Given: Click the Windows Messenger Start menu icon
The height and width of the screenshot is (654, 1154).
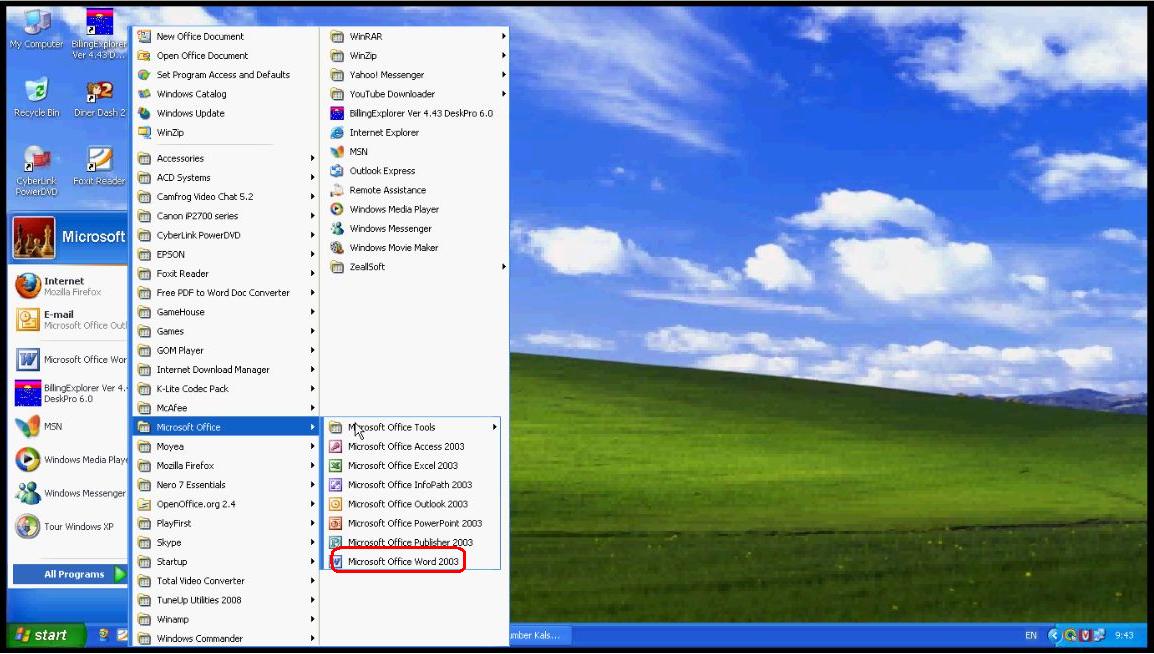Looking at the screenshot, I should point(27,493).
